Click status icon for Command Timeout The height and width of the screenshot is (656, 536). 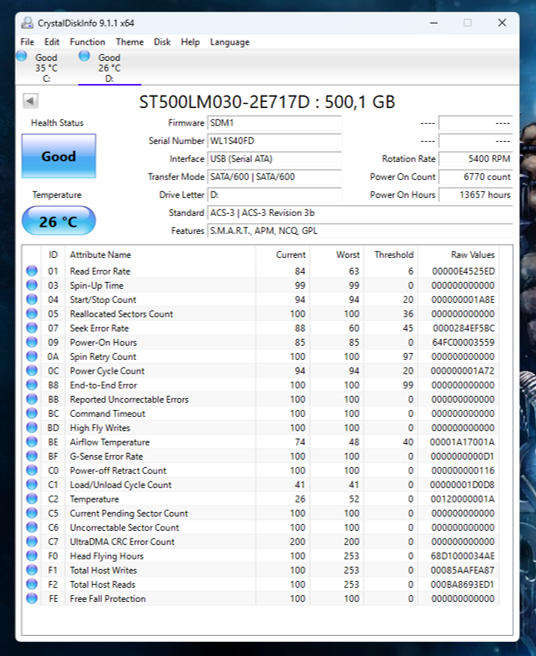coord(32,413)
